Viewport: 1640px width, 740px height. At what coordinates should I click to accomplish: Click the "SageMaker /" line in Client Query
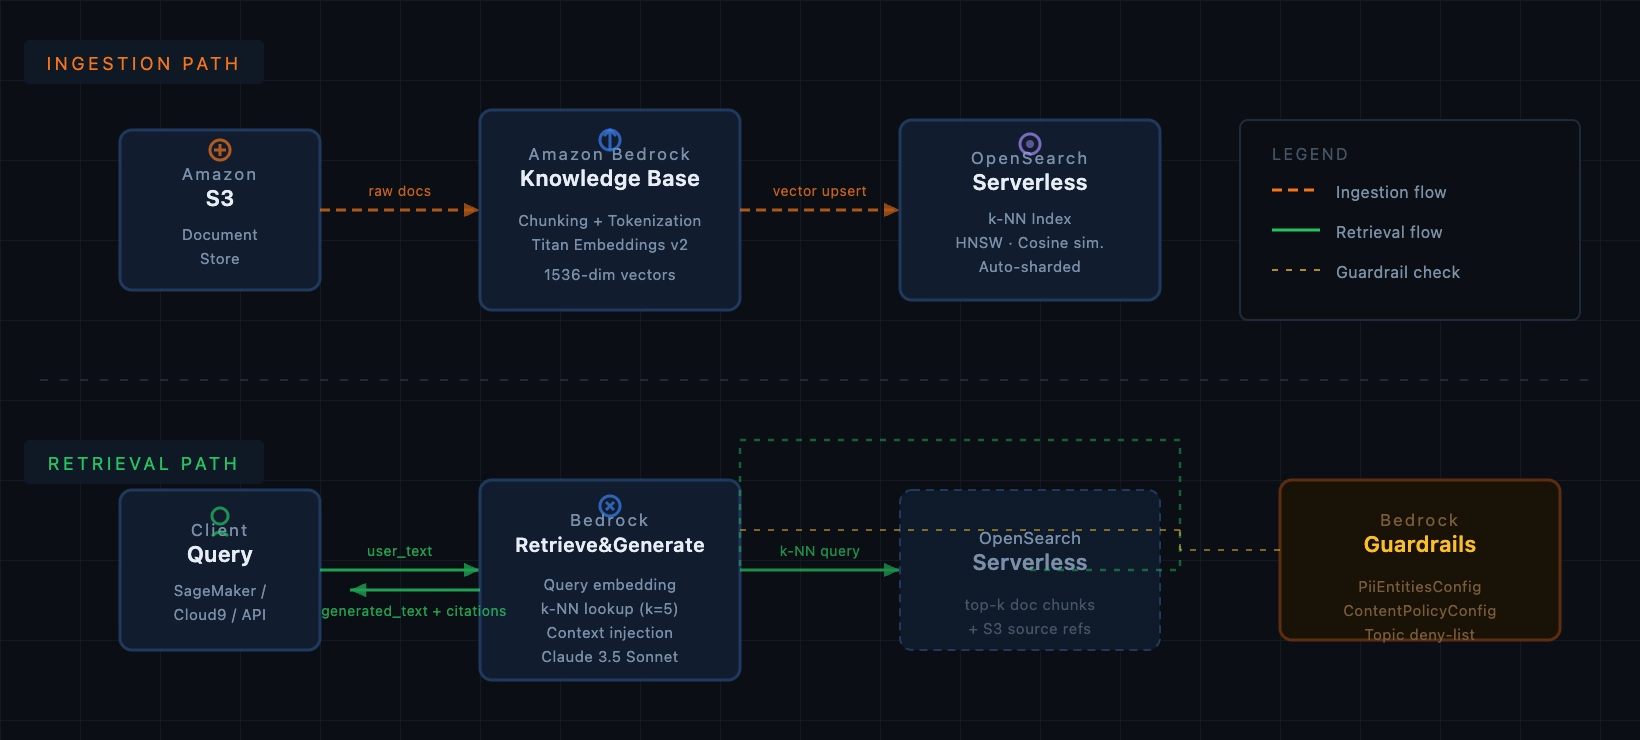(x=220, y=591)
